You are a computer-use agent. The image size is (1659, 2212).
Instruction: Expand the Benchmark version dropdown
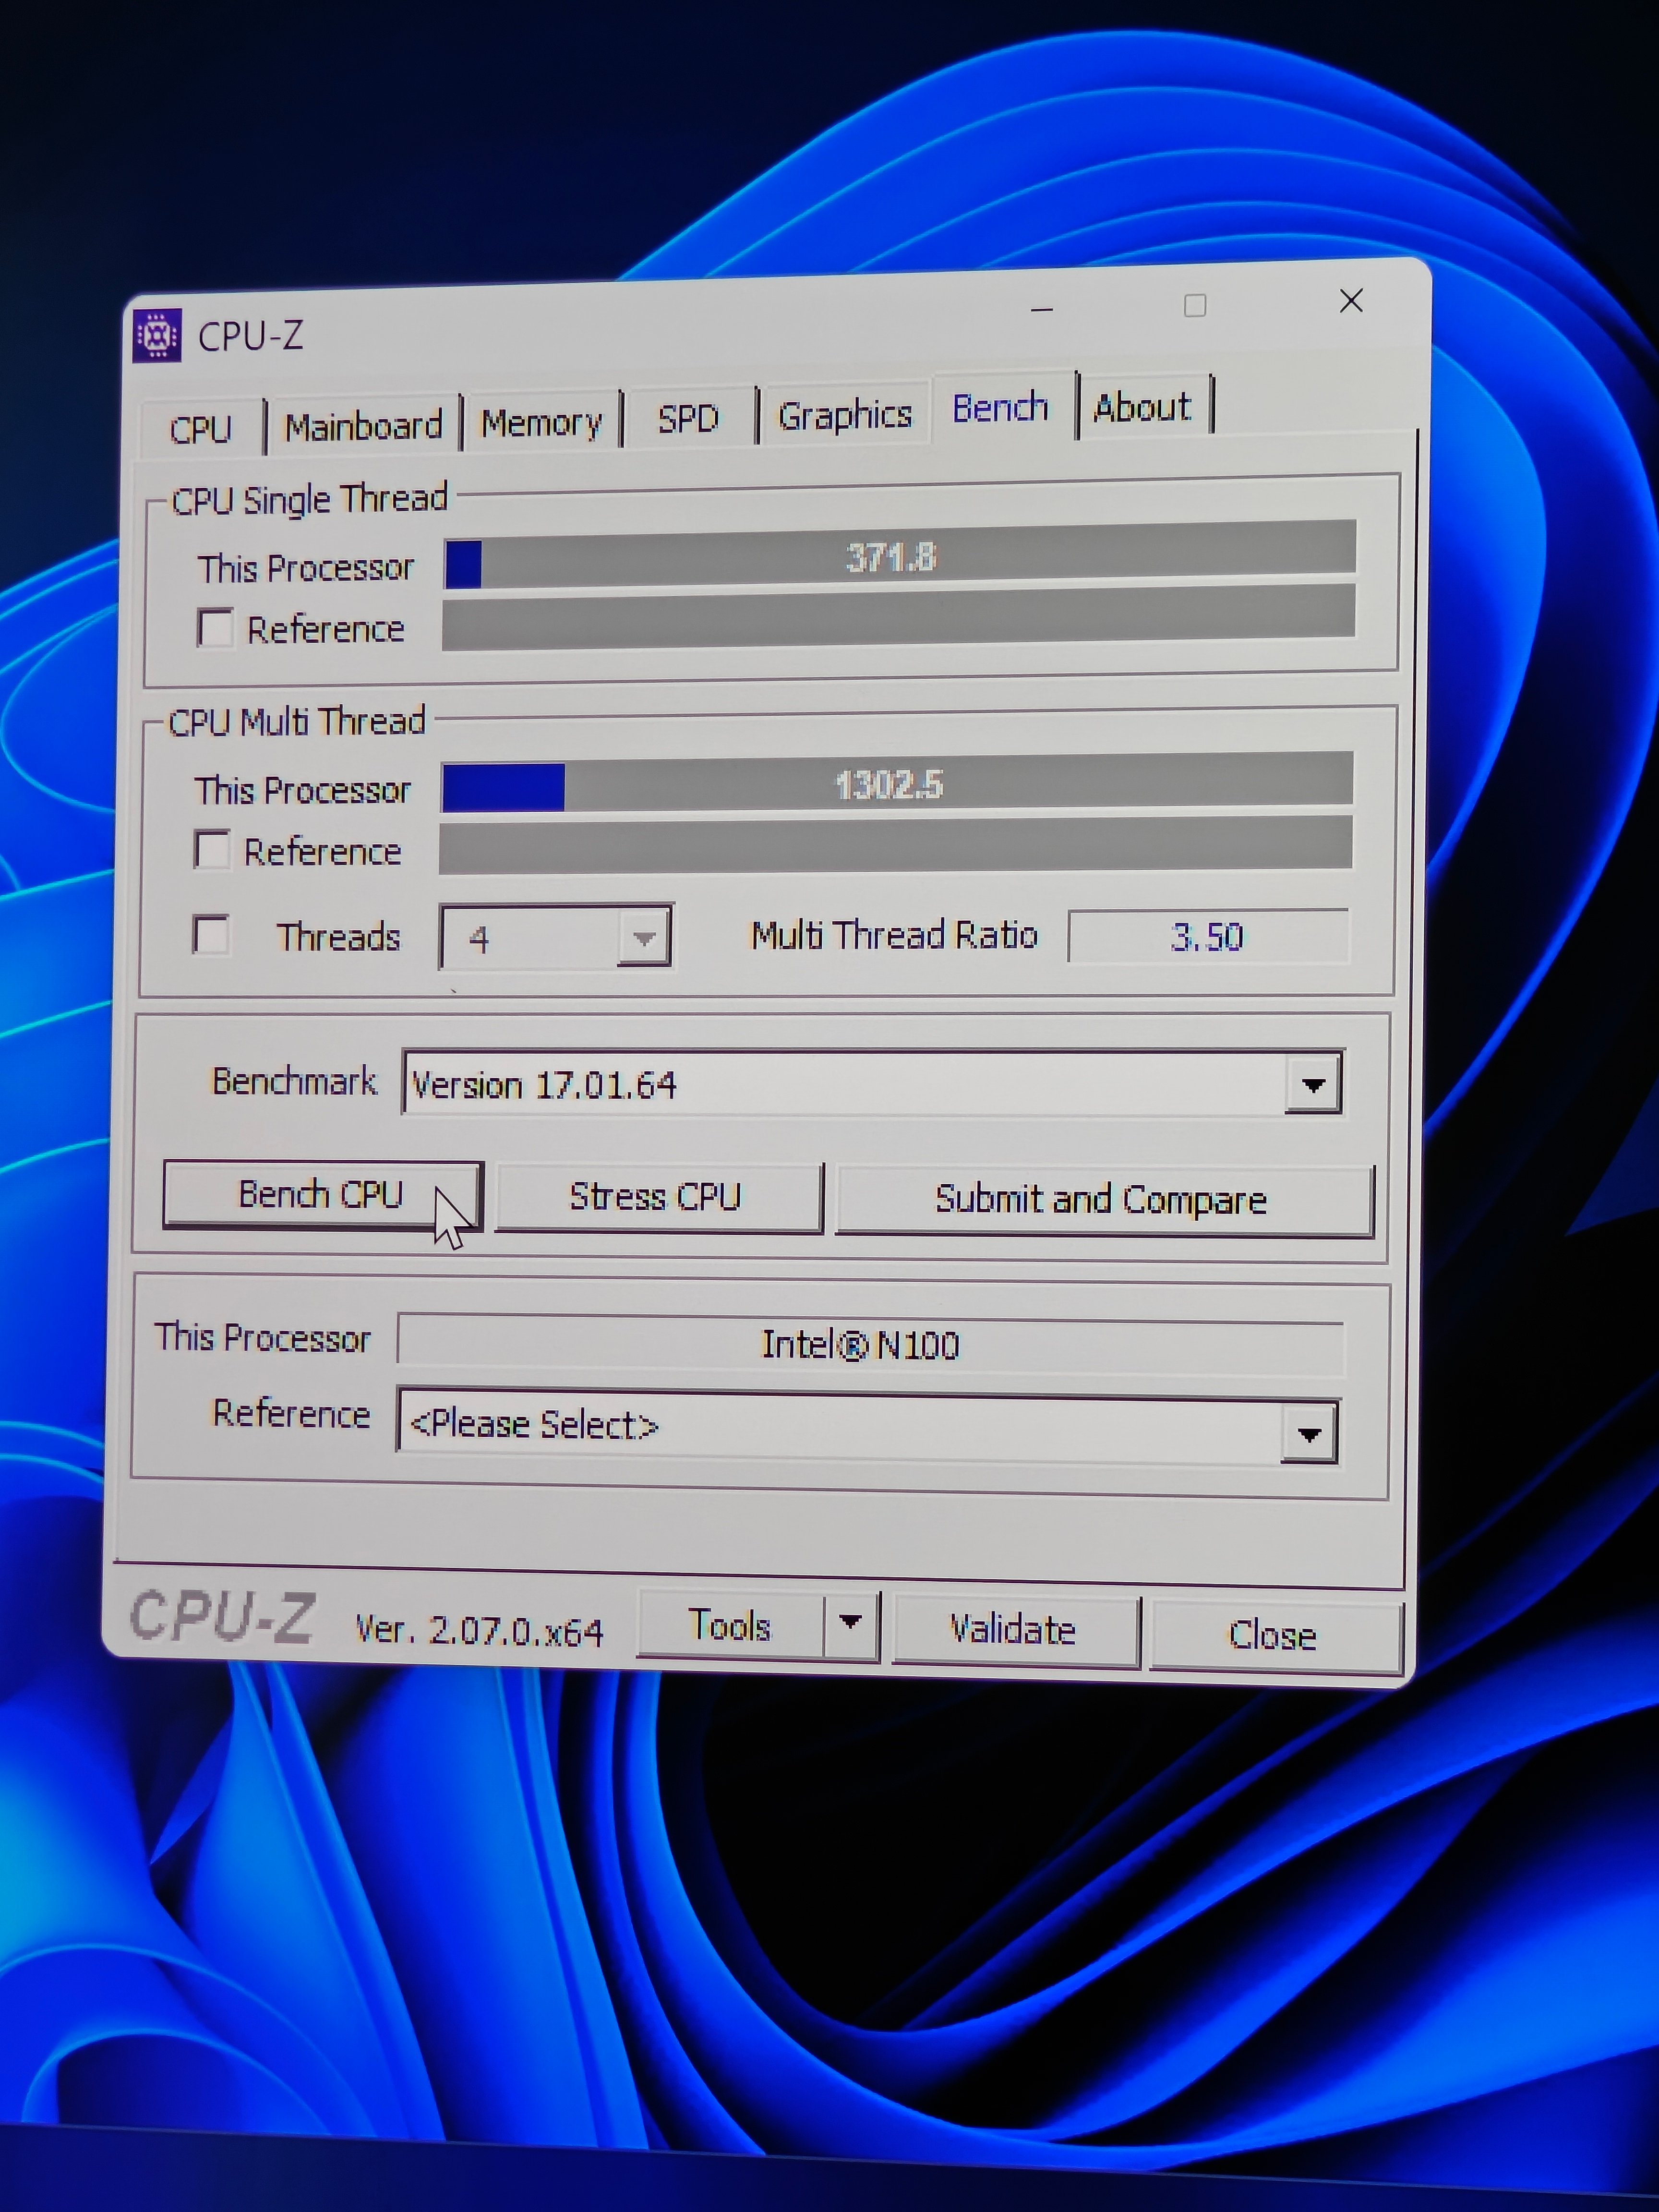[1313, 1084]
